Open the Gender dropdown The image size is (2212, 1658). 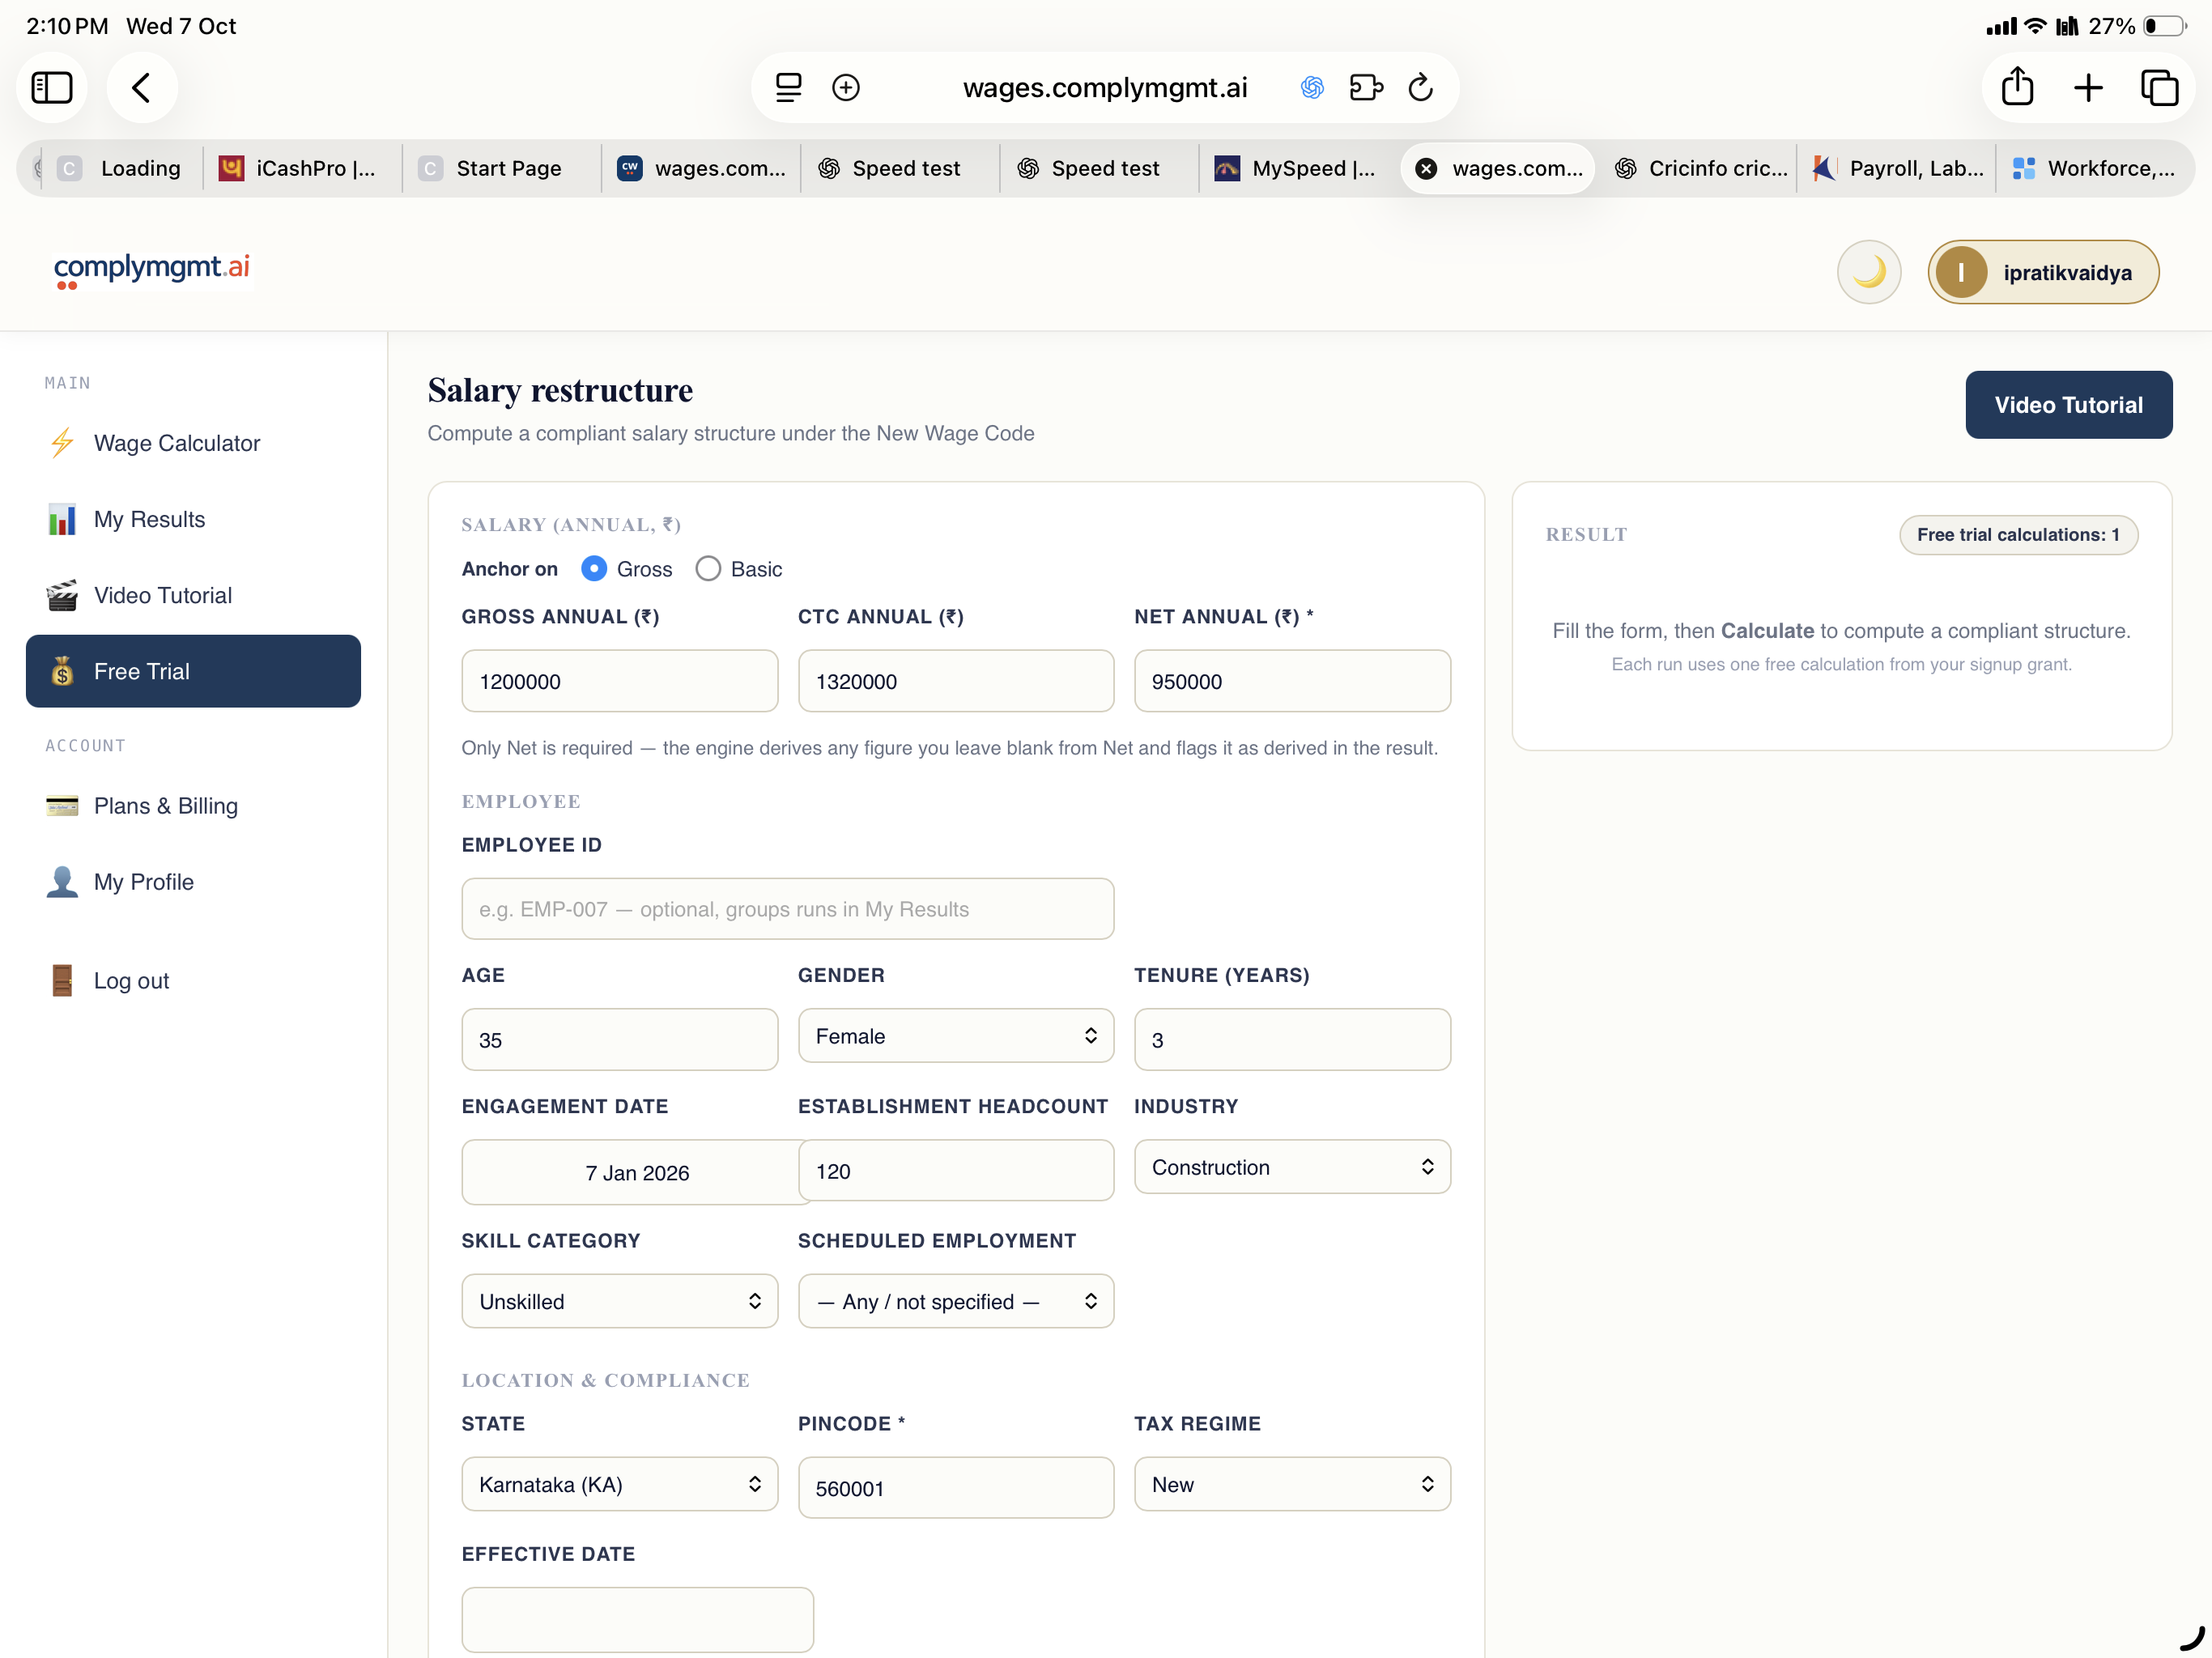pos(955,1036)
